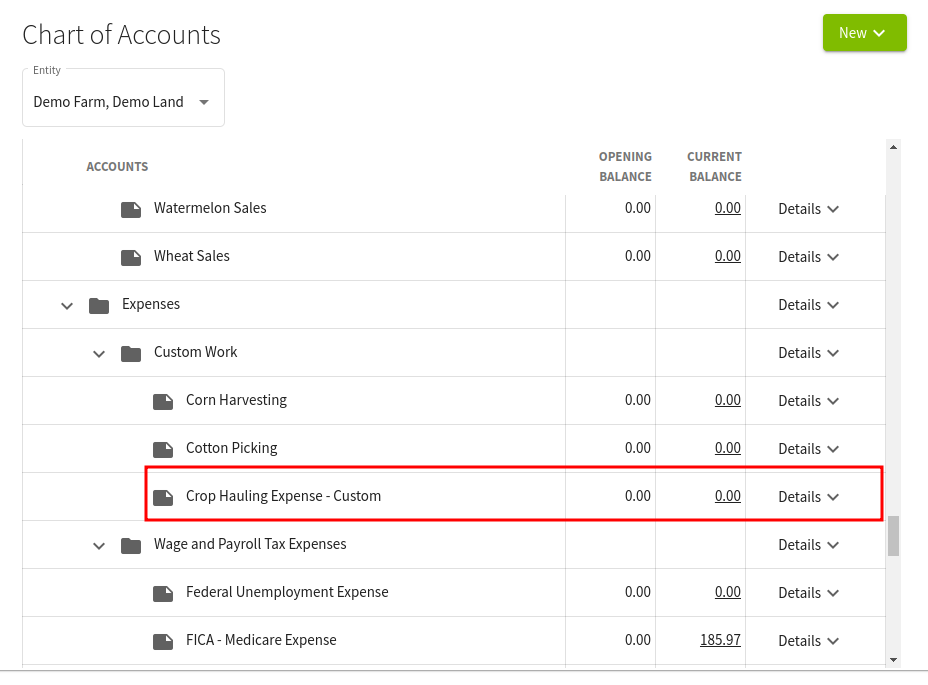Click the folder icon beside Expenses
Image resolution: width=928 pixels, height=685 pixels.
click(99, 304)
